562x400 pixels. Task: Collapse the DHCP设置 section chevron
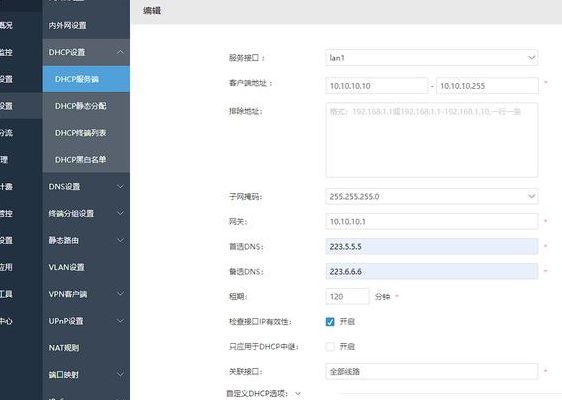pos(120,52)
